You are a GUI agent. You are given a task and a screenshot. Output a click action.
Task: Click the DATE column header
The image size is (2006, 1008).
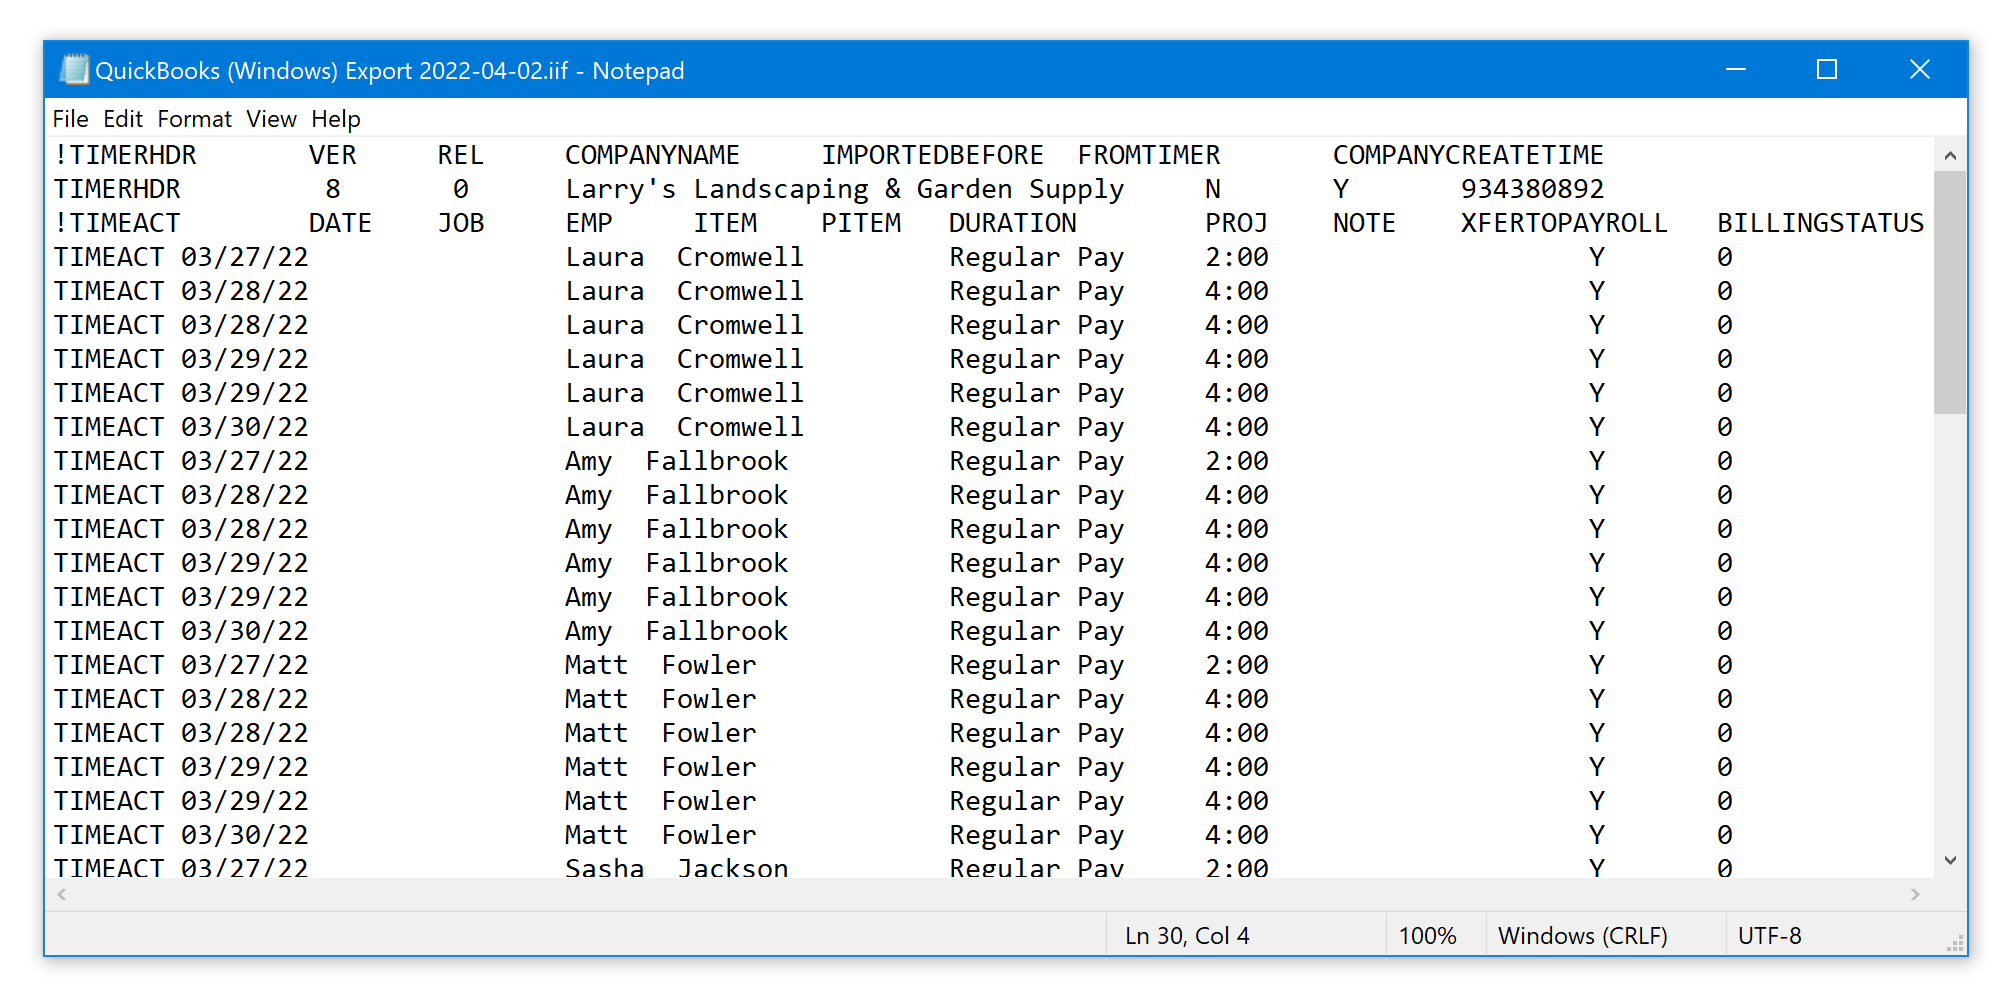[x=340, y=223]
